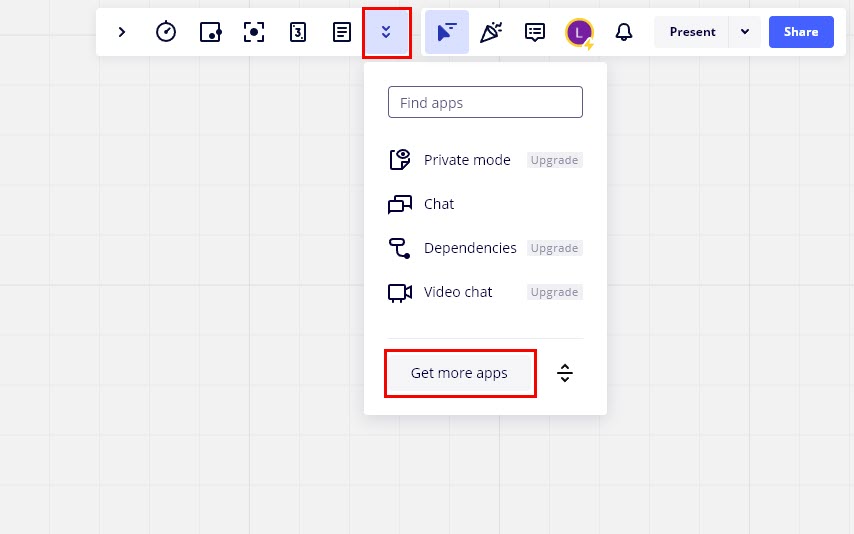Activate the Frames focus tool icon
Viewport: 854px width, 534px height.
pyautogui.click(x=254, y=32)
